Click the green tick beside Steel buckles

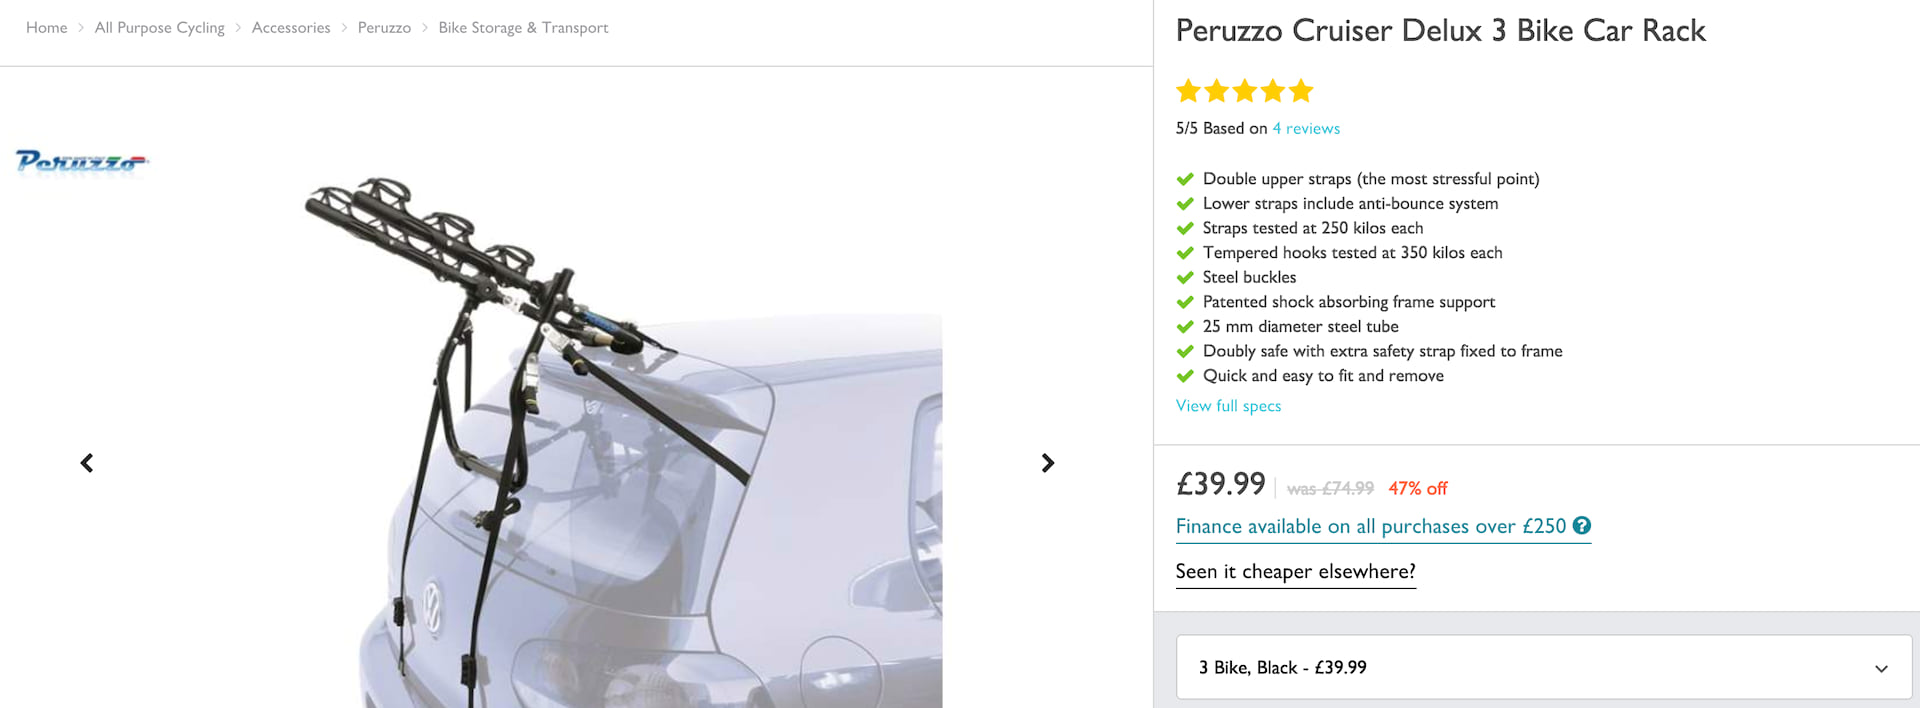point(1185,278)
